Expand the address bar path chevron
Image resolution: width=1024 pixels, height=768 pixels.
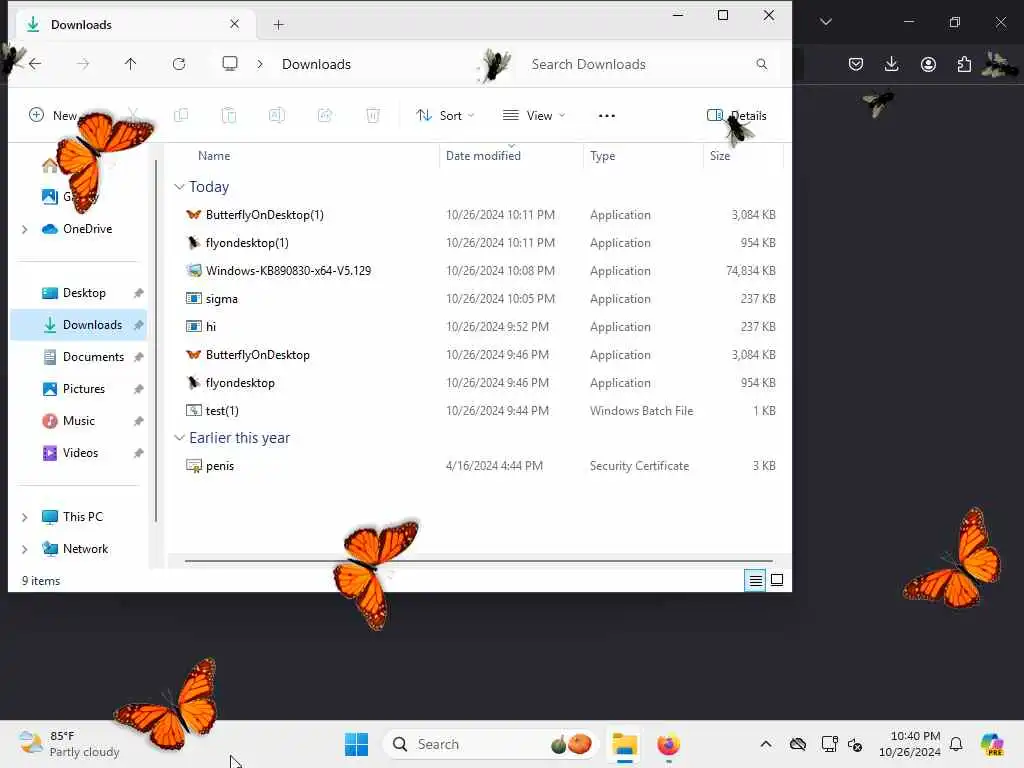260,64
